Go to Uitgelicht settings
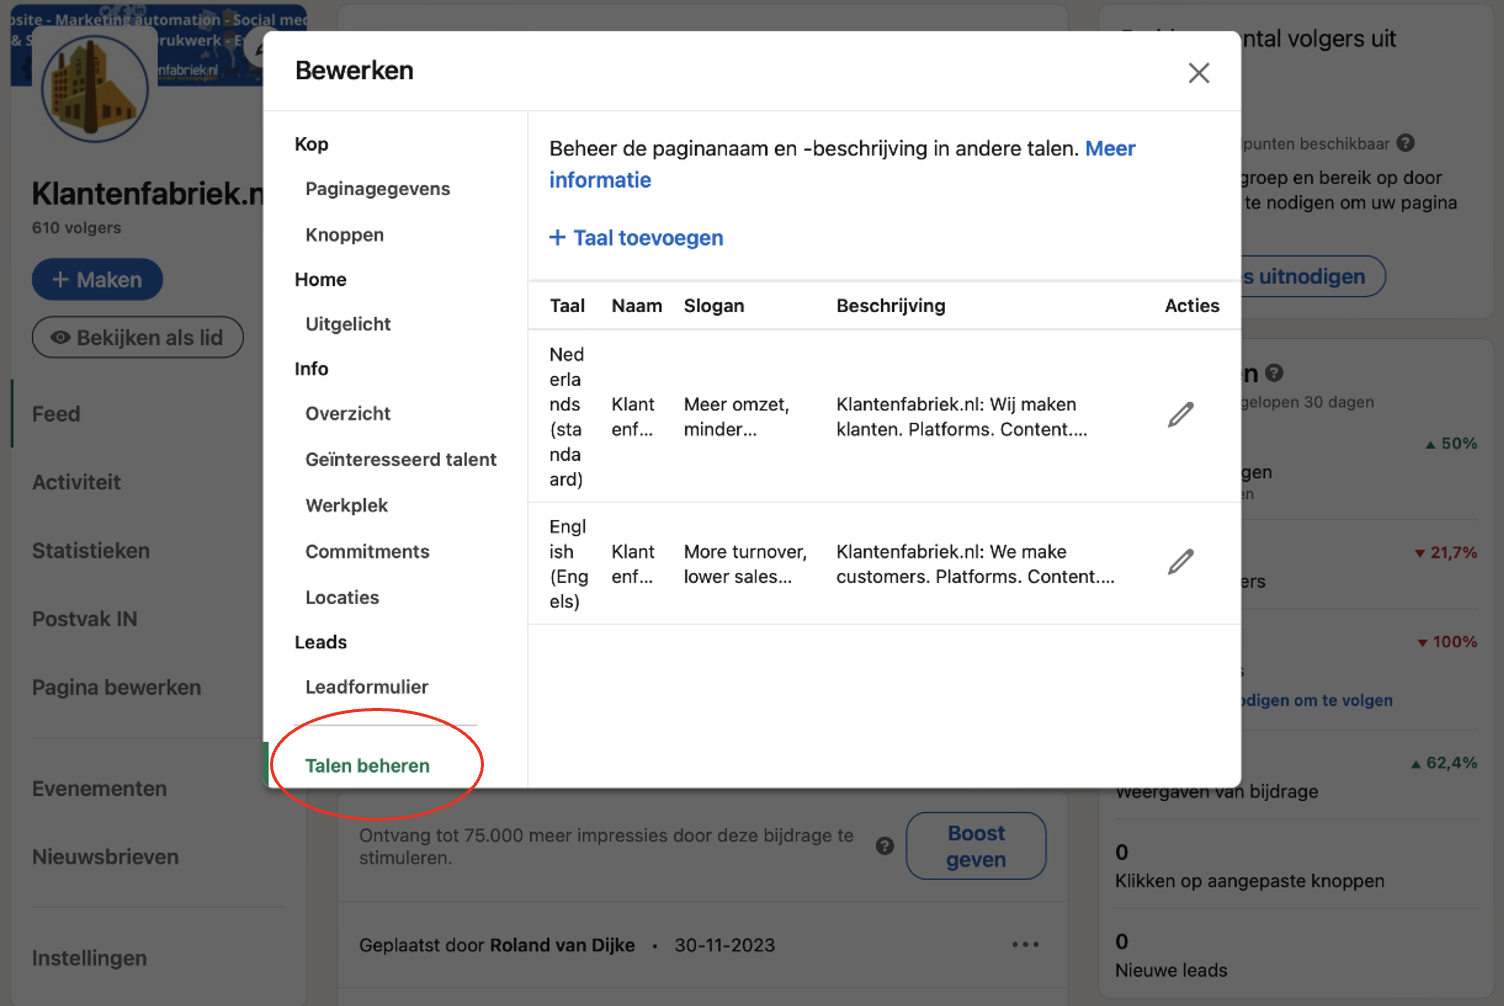This screenshot has width=1504, height=1006. tap(348, 324)
